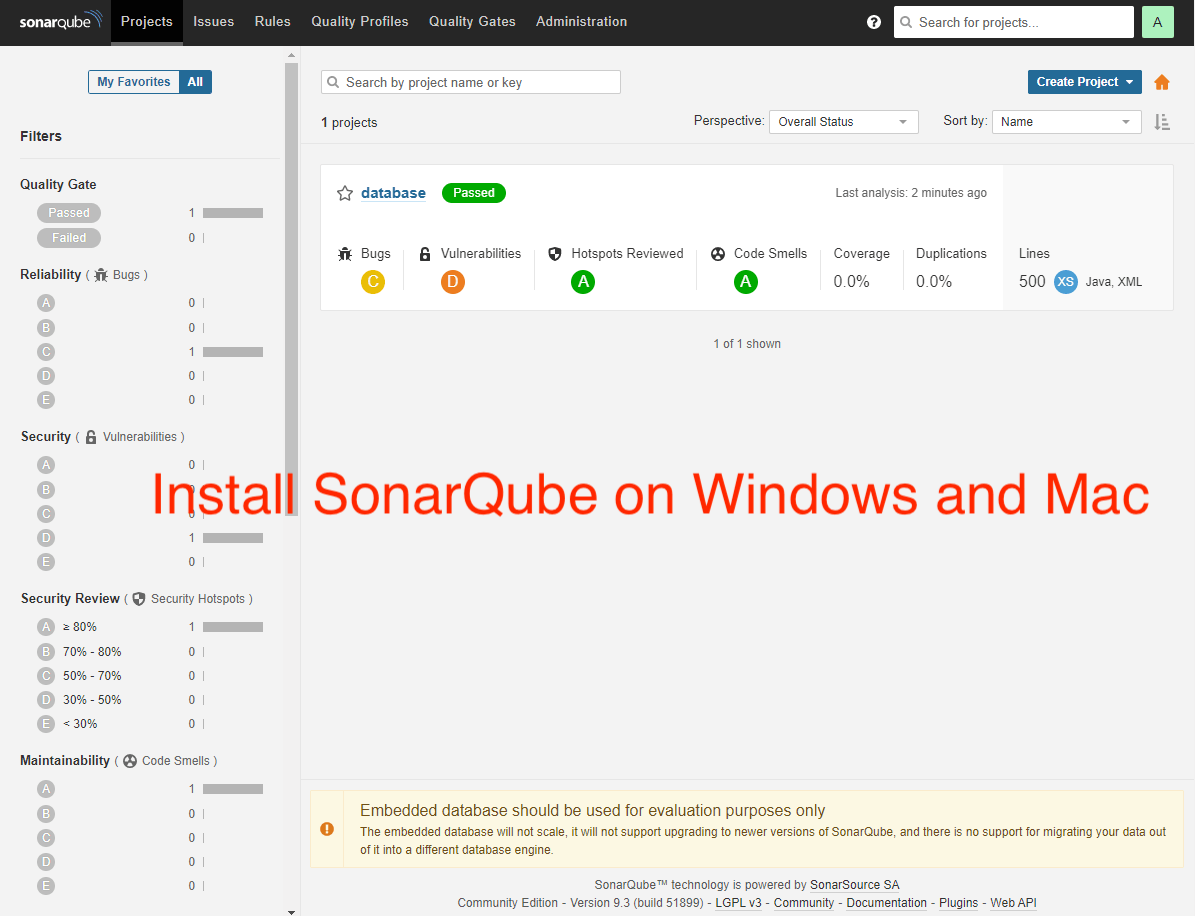Viewport: 1195px width, 916px height.
Task: Open the Perspective dropdown
Action: click(x=841, y=121)
